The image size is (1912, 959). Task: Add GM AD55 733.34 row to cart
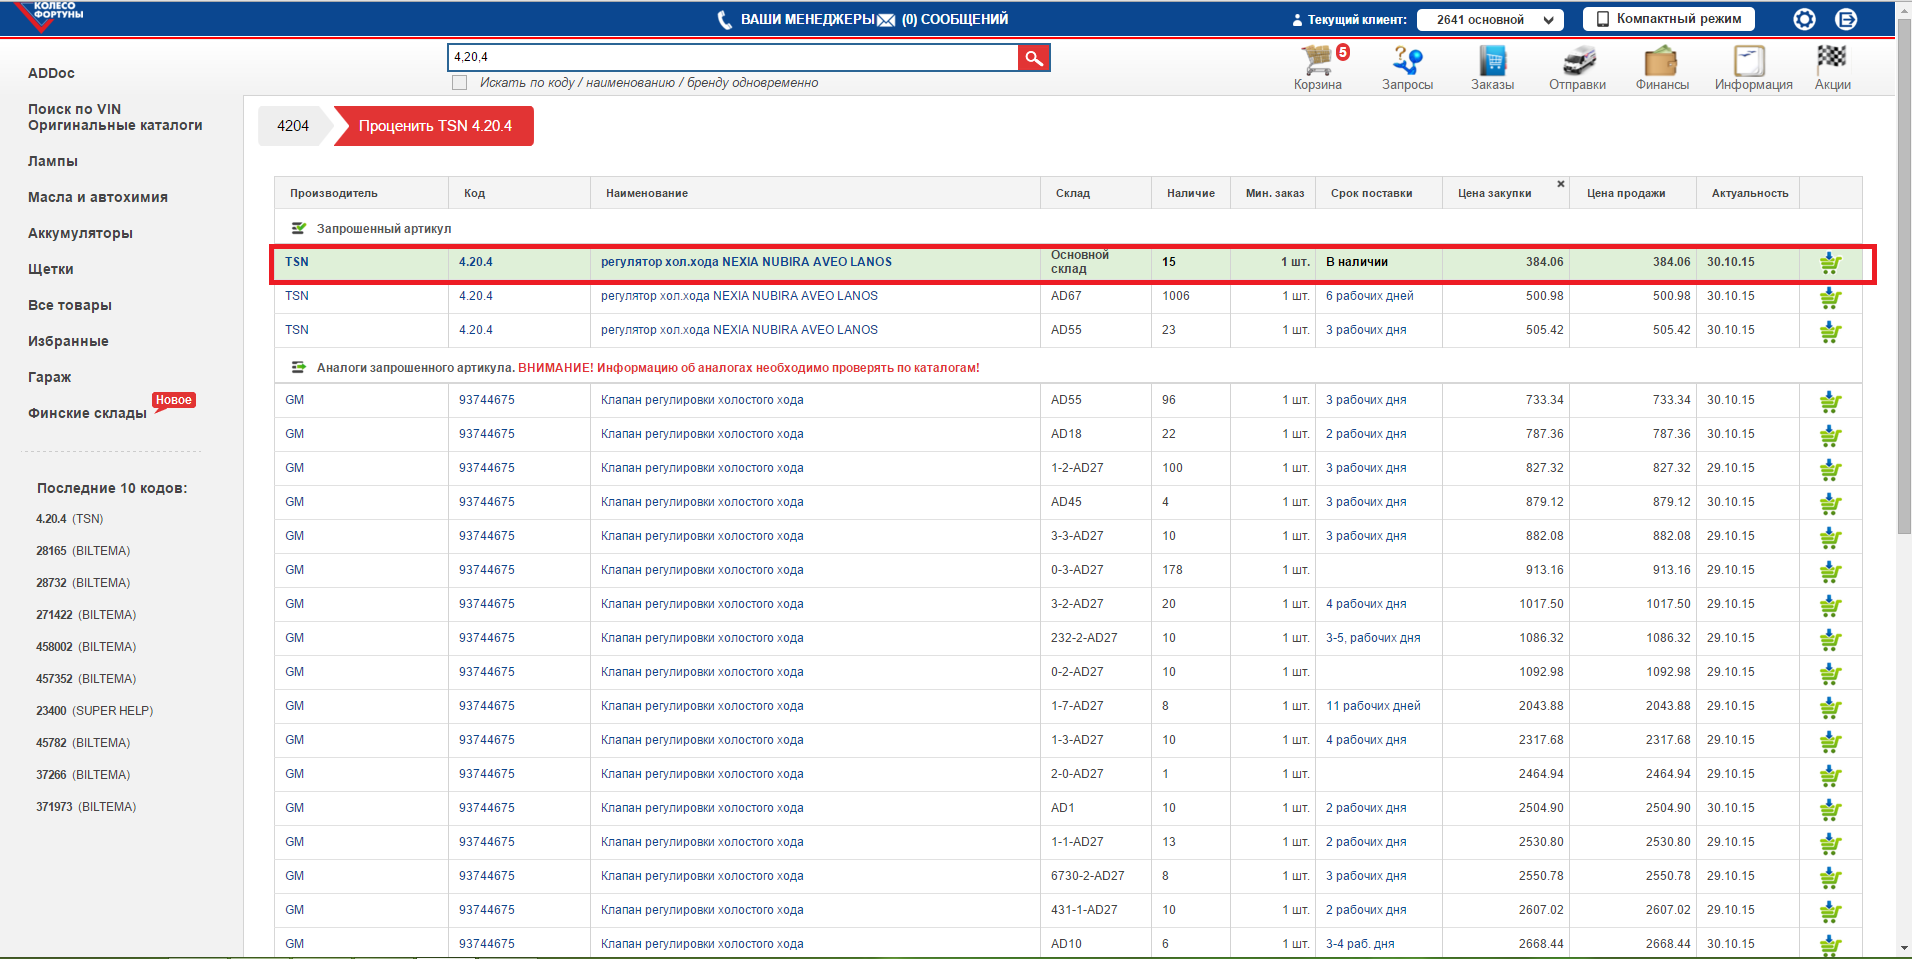pyautogui.click(x=1830, y=402)
